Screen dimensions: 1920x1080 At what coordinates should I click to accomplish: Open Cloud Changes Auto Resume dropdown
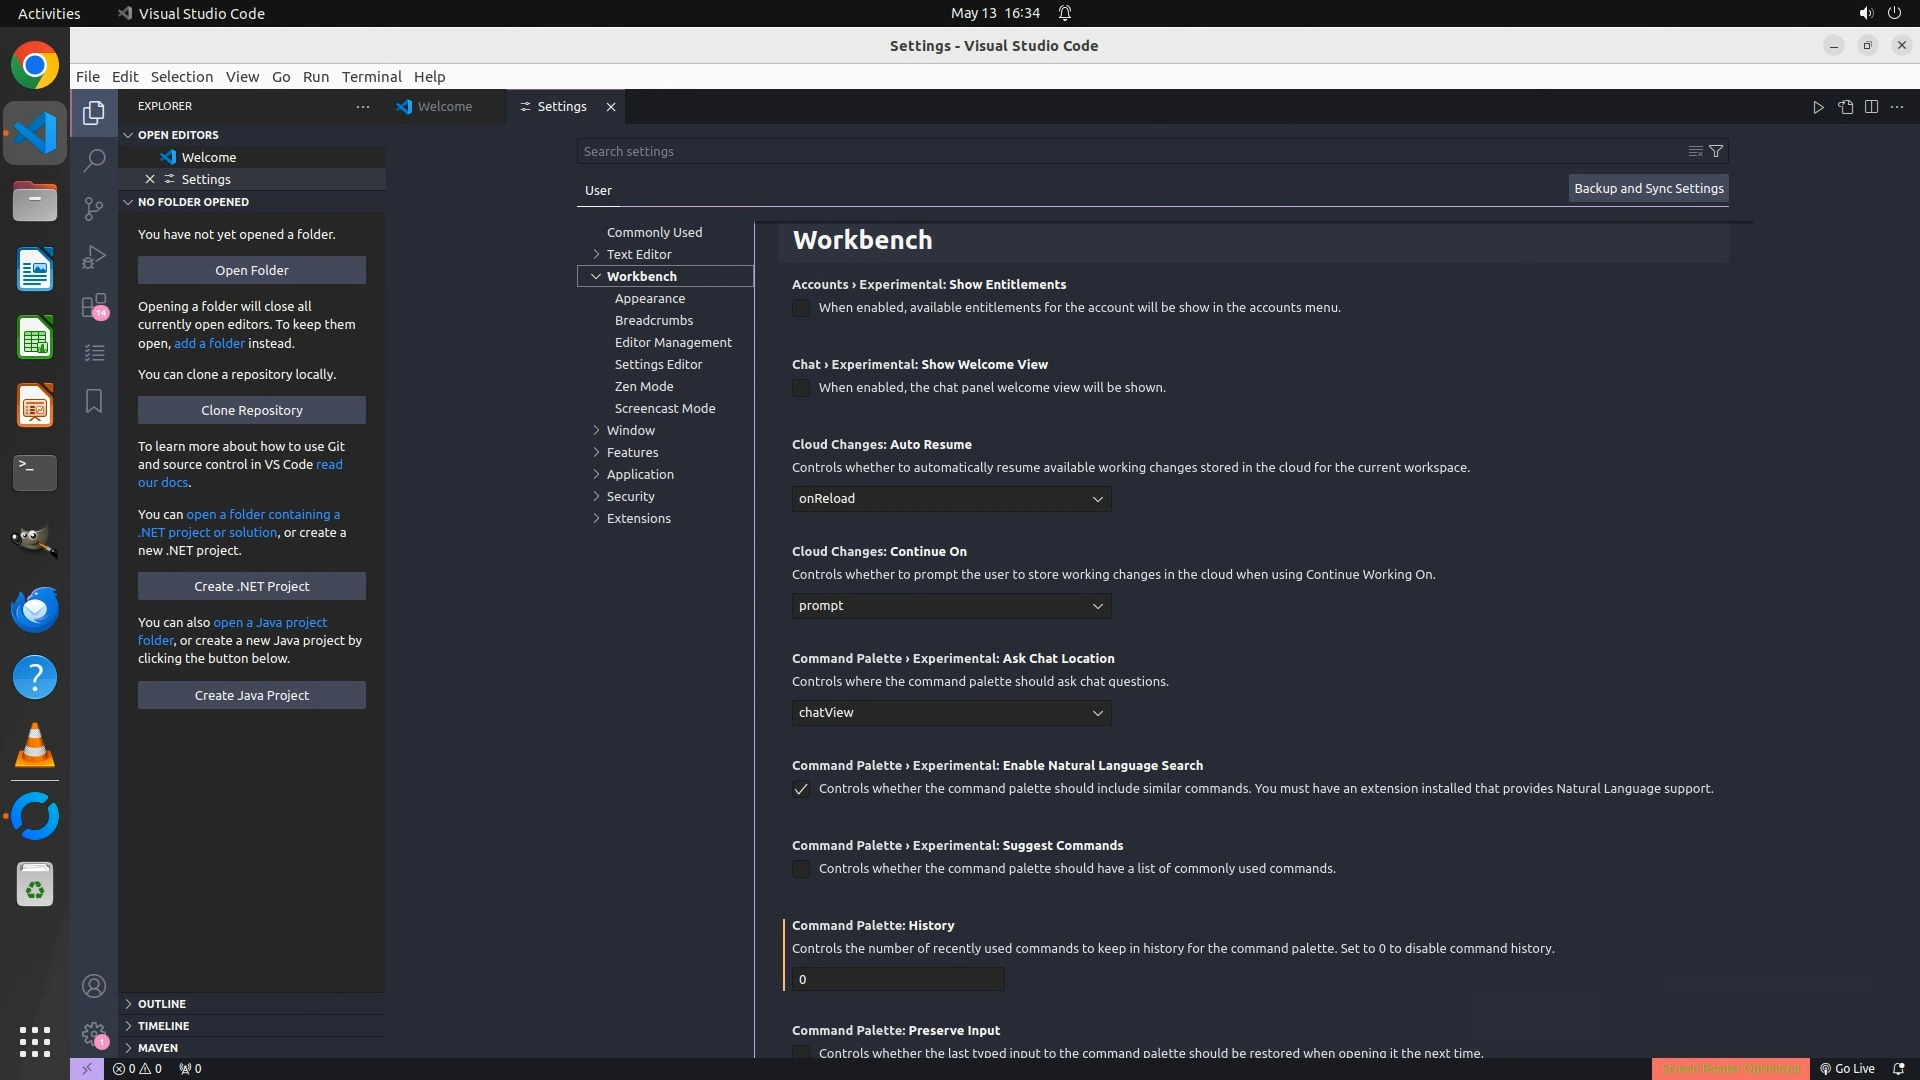click(x=951, y=499)
